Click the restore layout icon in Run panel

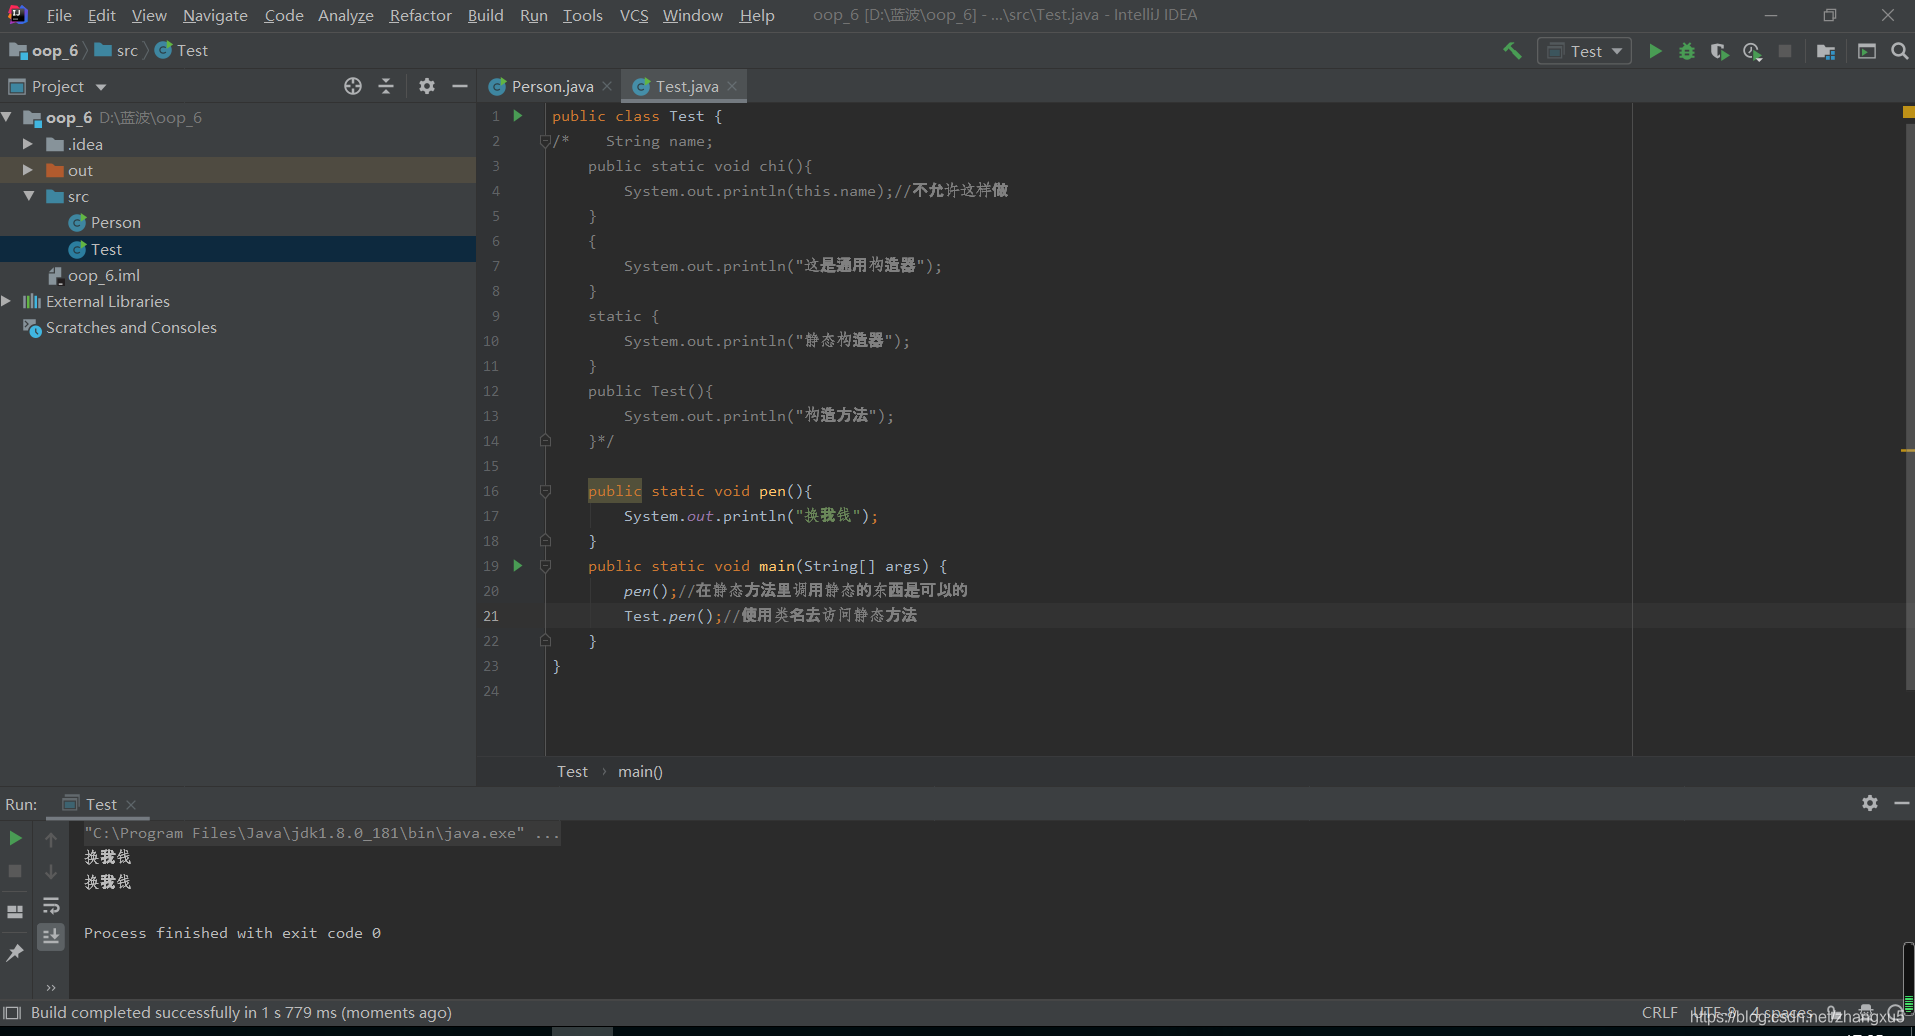click(15, 912)
